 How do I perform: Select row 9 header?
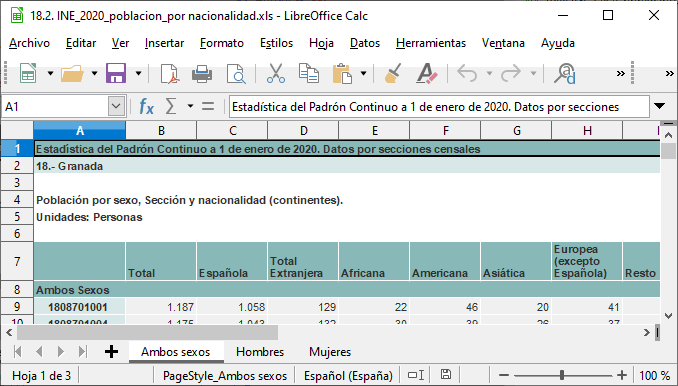(x=17, y=306)
